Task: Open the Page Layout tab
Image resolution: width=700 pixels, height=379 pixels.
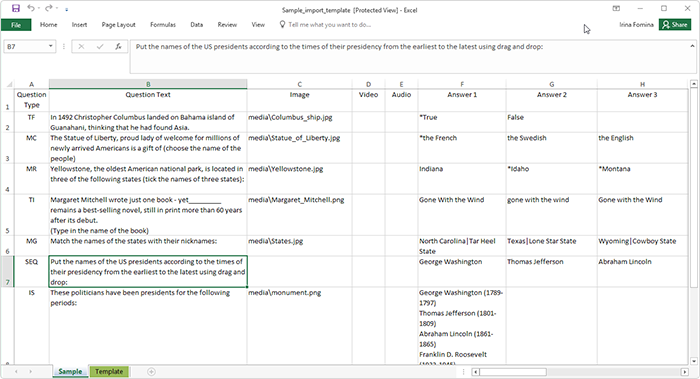Action: [x=118, y=25]
